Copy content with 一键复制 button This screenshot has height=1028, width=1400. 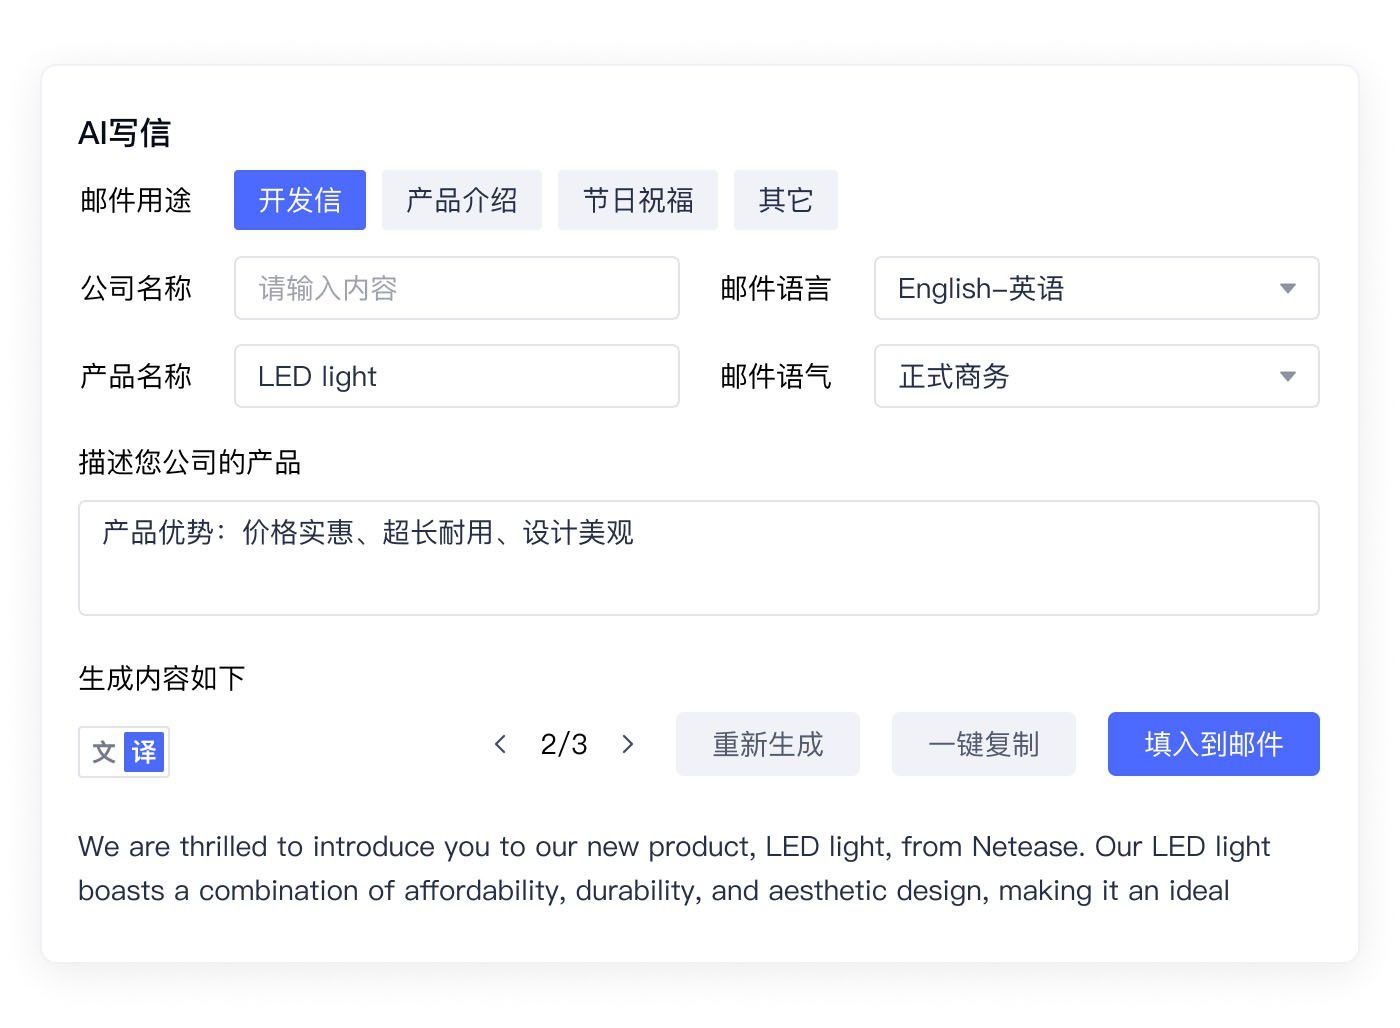click(x=983, y=744)
